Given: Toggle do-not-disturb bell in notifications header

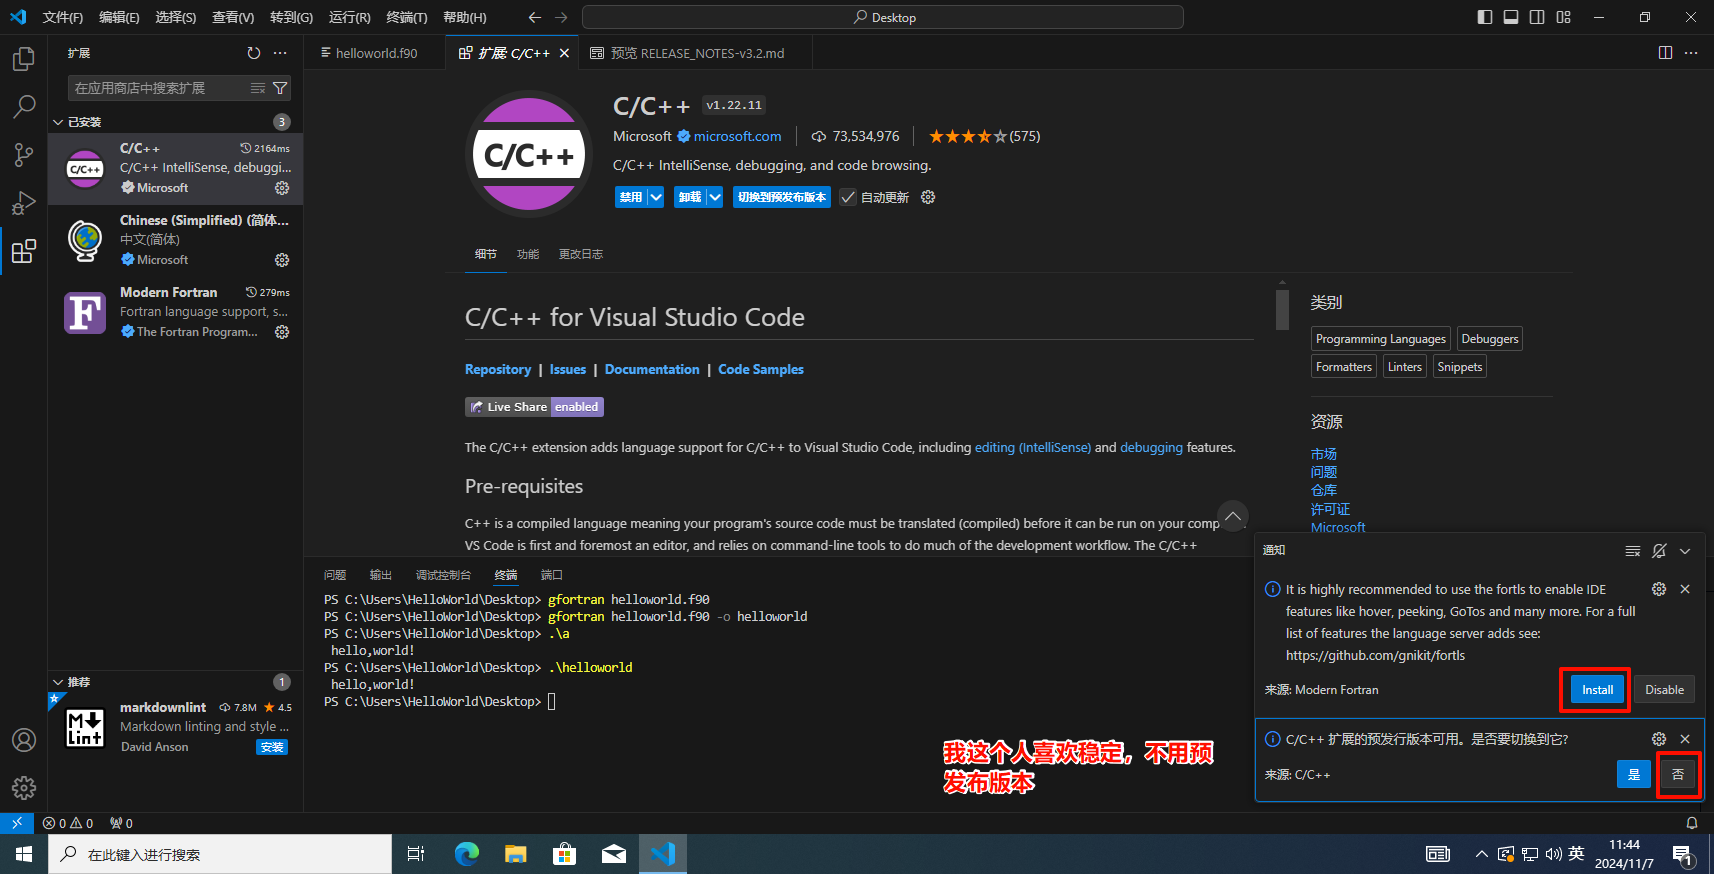Looking at the screenshot, I should (x=1659, y=551).
